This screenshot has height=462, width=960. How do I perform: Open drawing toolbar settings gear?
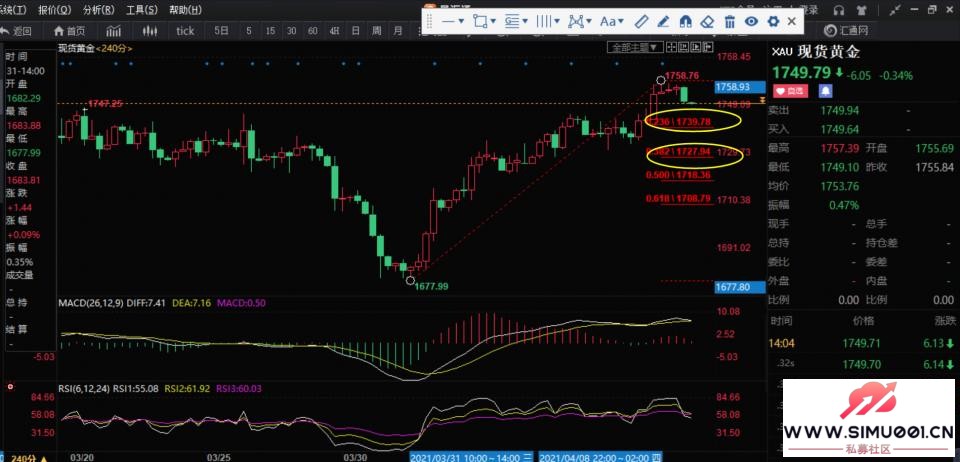(x=772, y=21)
